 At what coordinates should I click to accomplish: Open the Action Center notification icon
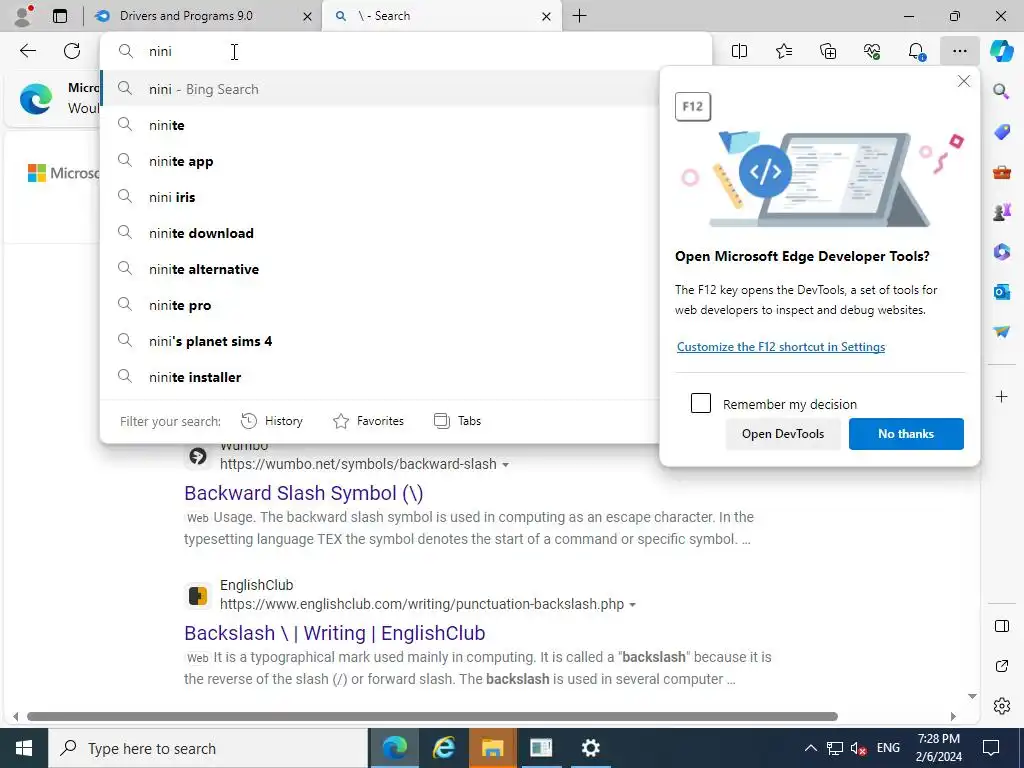point(991,748)
